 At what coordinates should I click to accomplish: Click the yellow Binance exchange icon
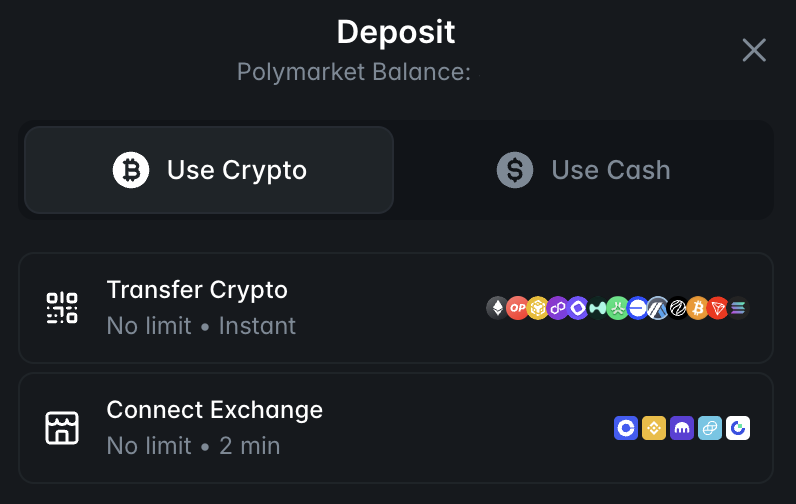[654, 428]
